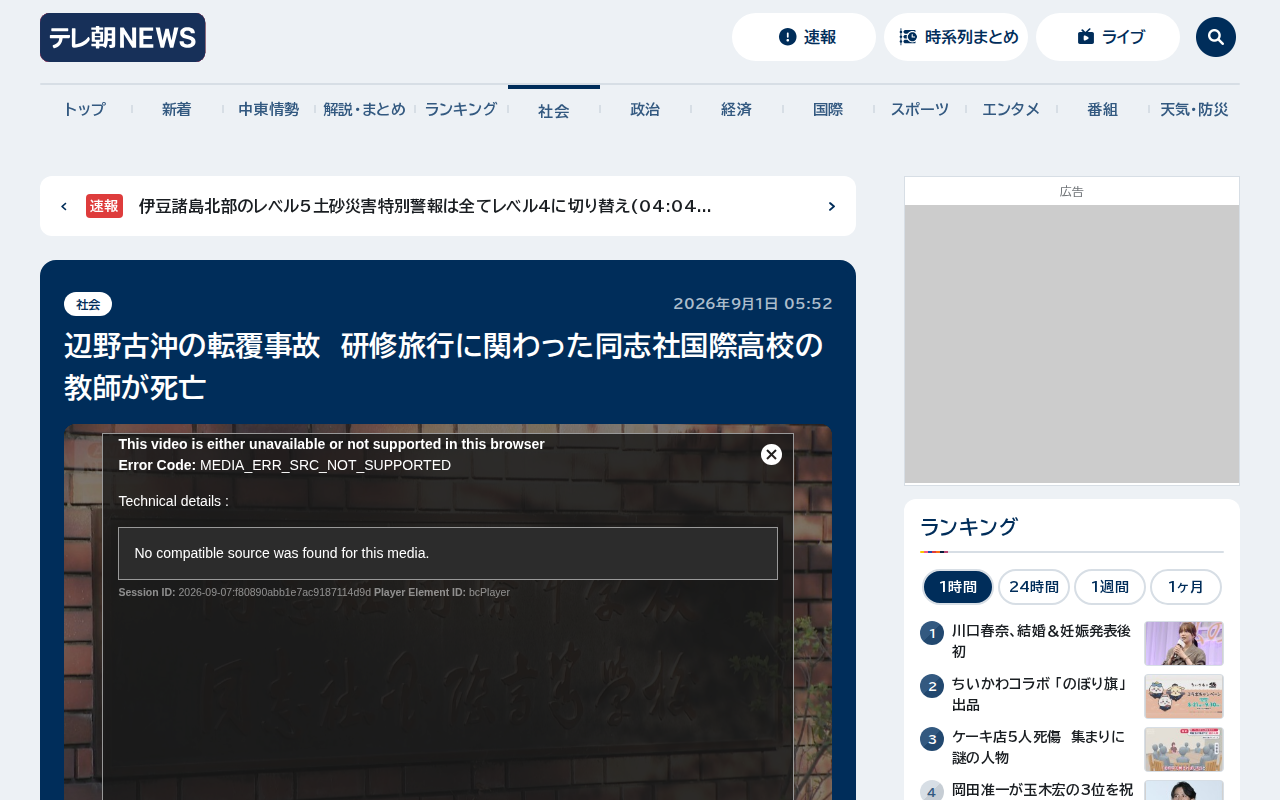
Task: Switch to the 政治 tab
Action: click(645, 109)
